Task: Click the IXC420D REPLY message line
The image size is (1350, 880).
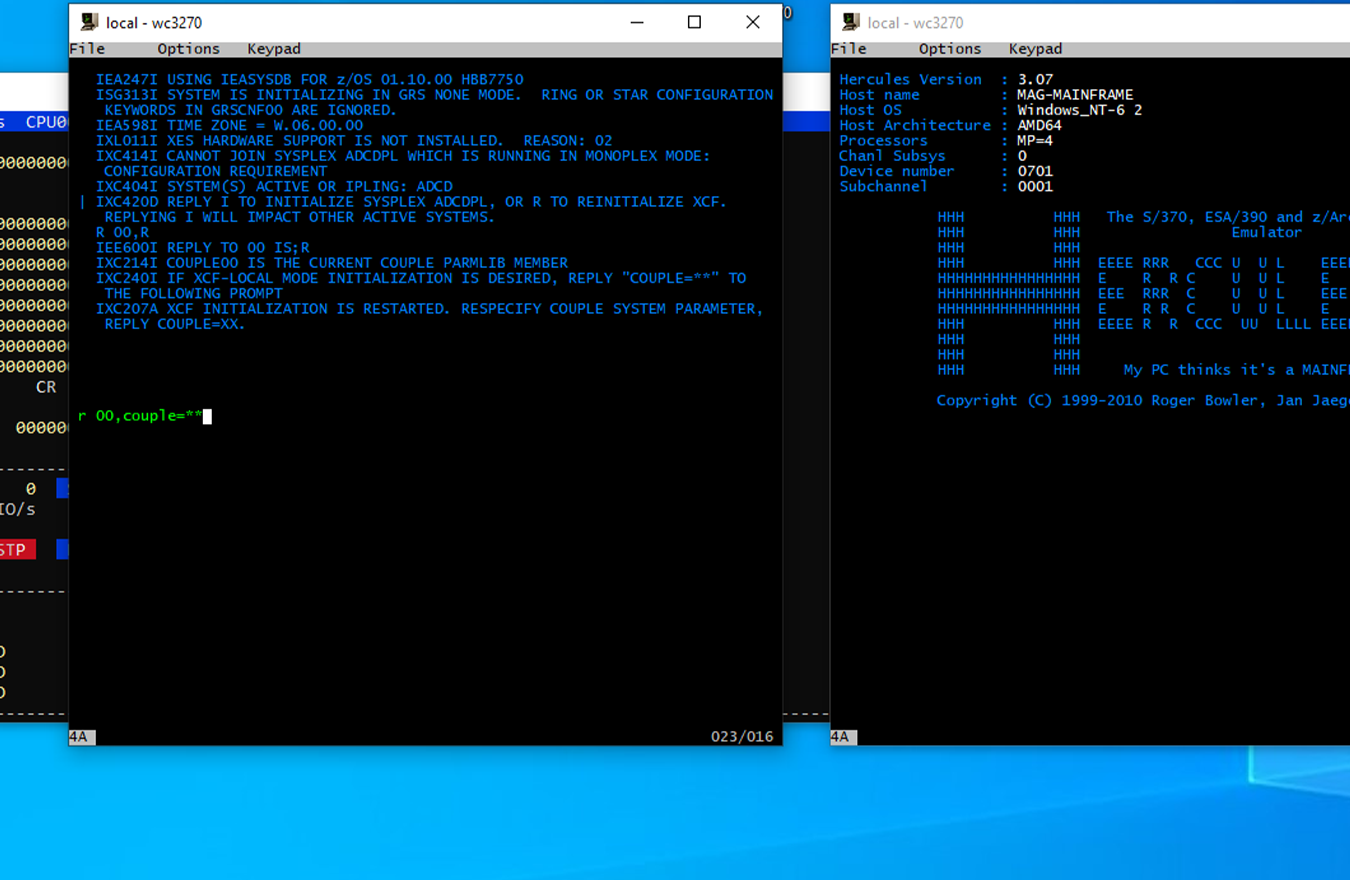Action: [x=410, y=202]
